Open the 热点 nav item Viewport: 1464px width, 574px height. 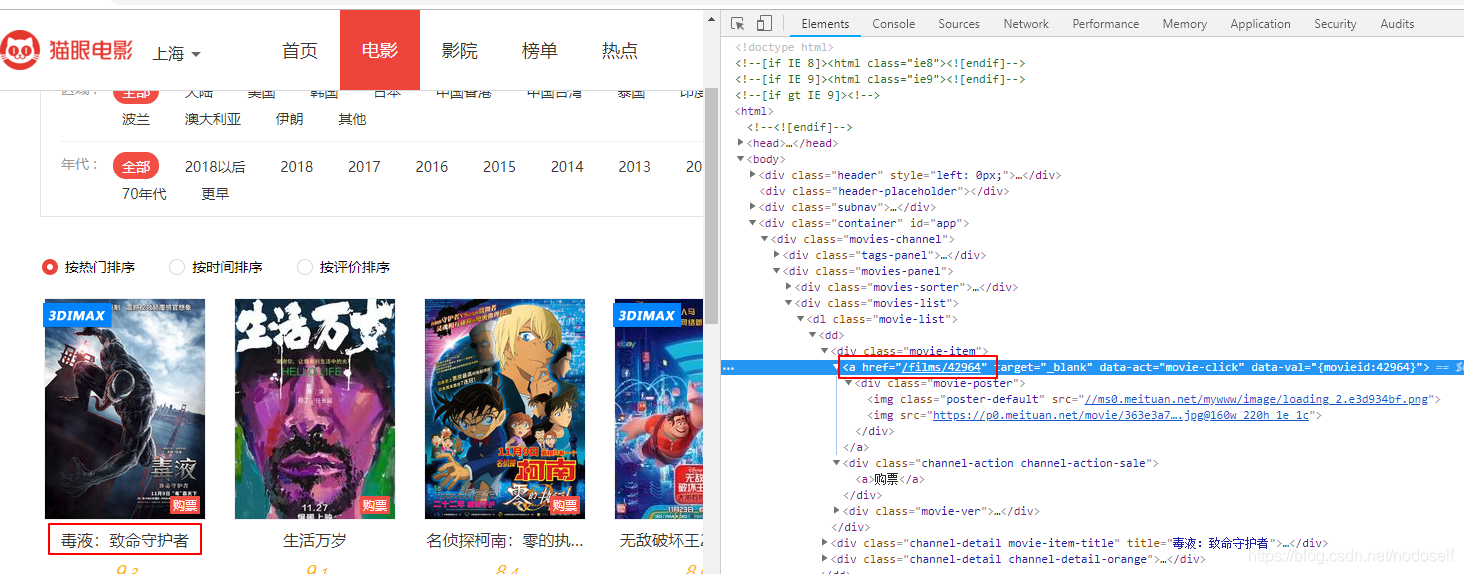[620, 50]
